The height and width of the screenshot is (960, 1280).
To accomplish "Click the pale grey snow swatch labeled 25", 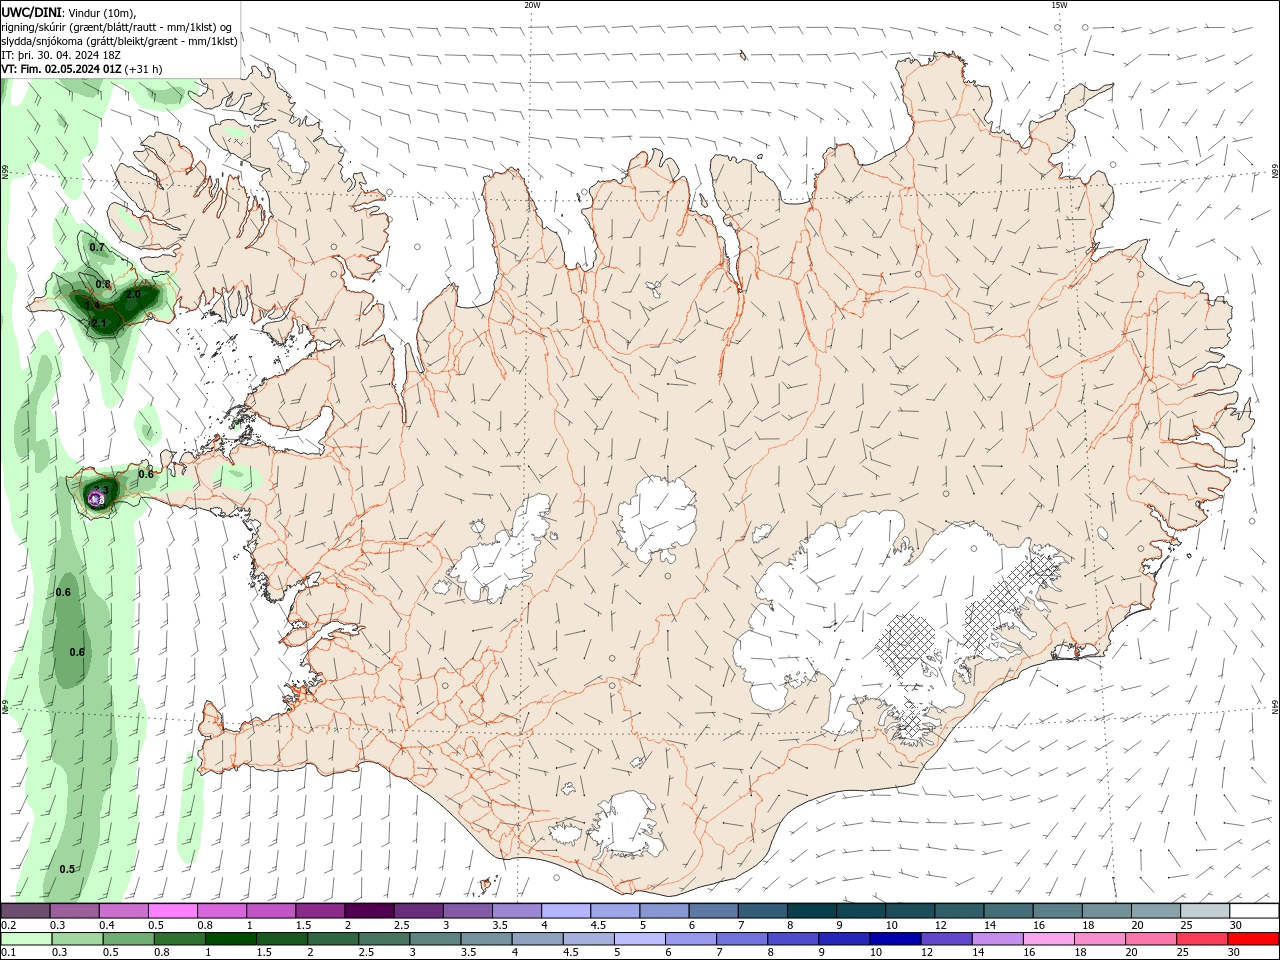I will click(1205, 910).
